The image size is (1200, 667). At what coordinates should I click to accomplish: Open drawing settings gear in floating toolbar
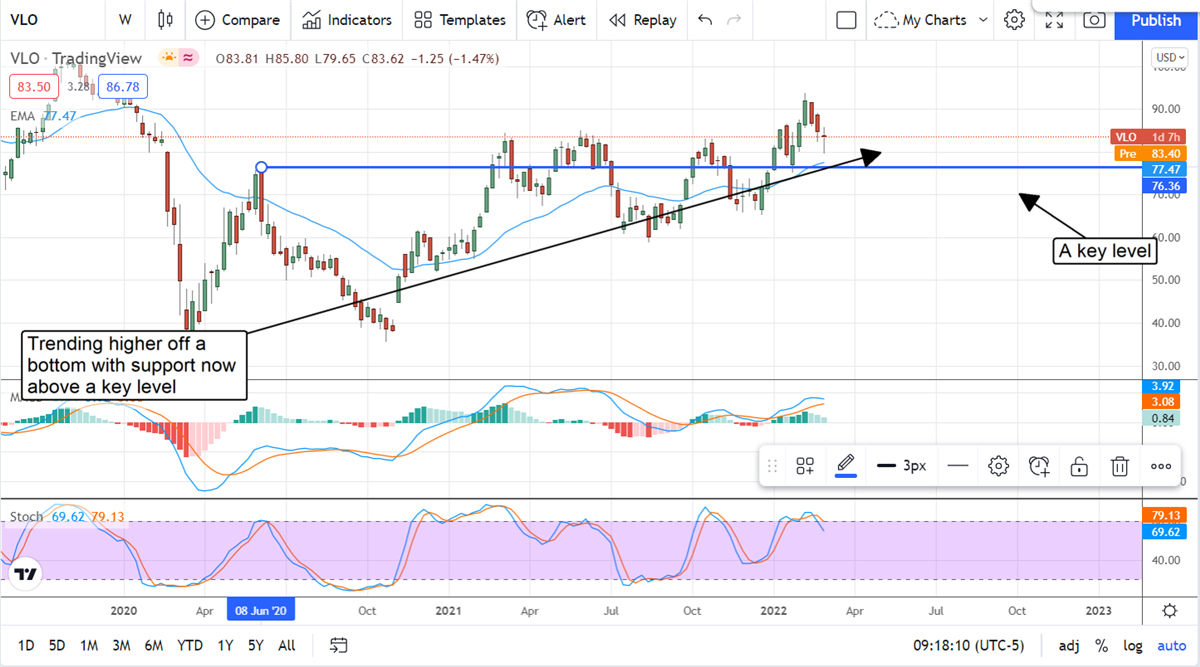coord(997,466)
